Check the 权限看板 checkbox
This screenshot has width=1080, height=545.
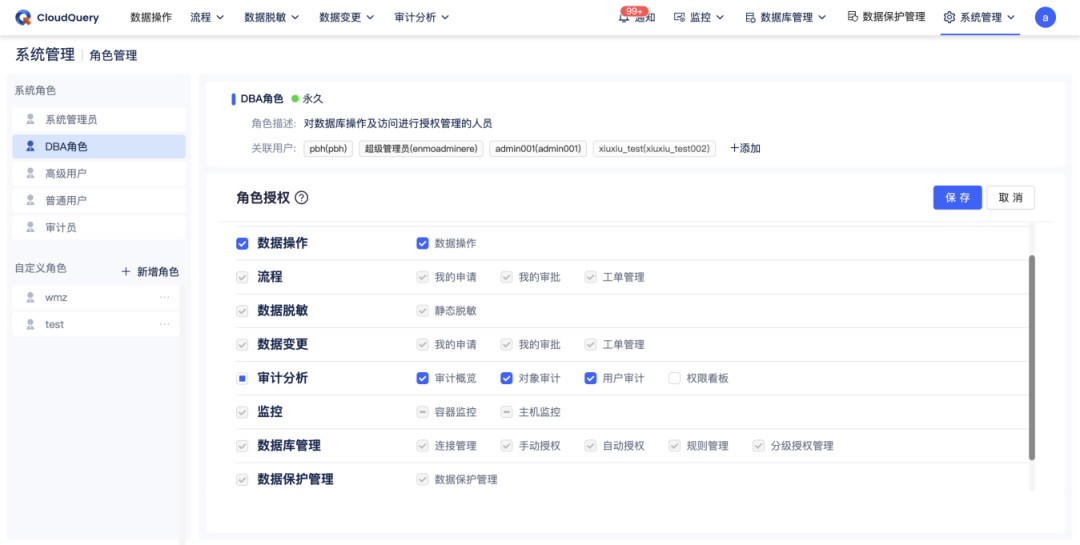(x=674, y=378)
